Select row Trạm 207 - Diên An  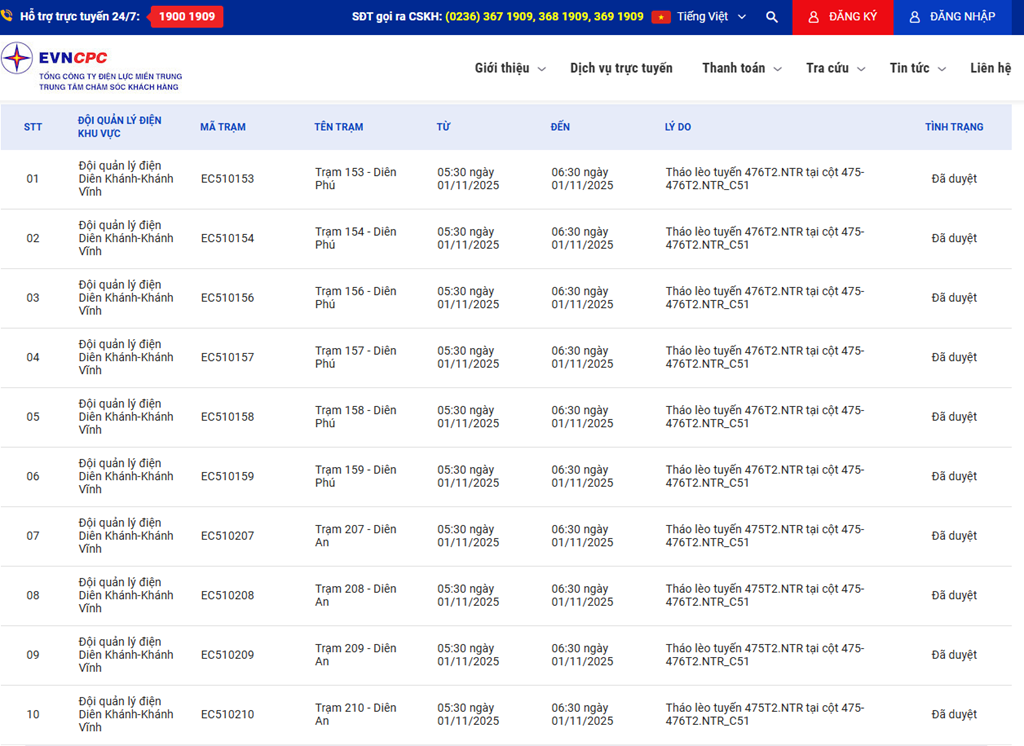coord(355,536)
